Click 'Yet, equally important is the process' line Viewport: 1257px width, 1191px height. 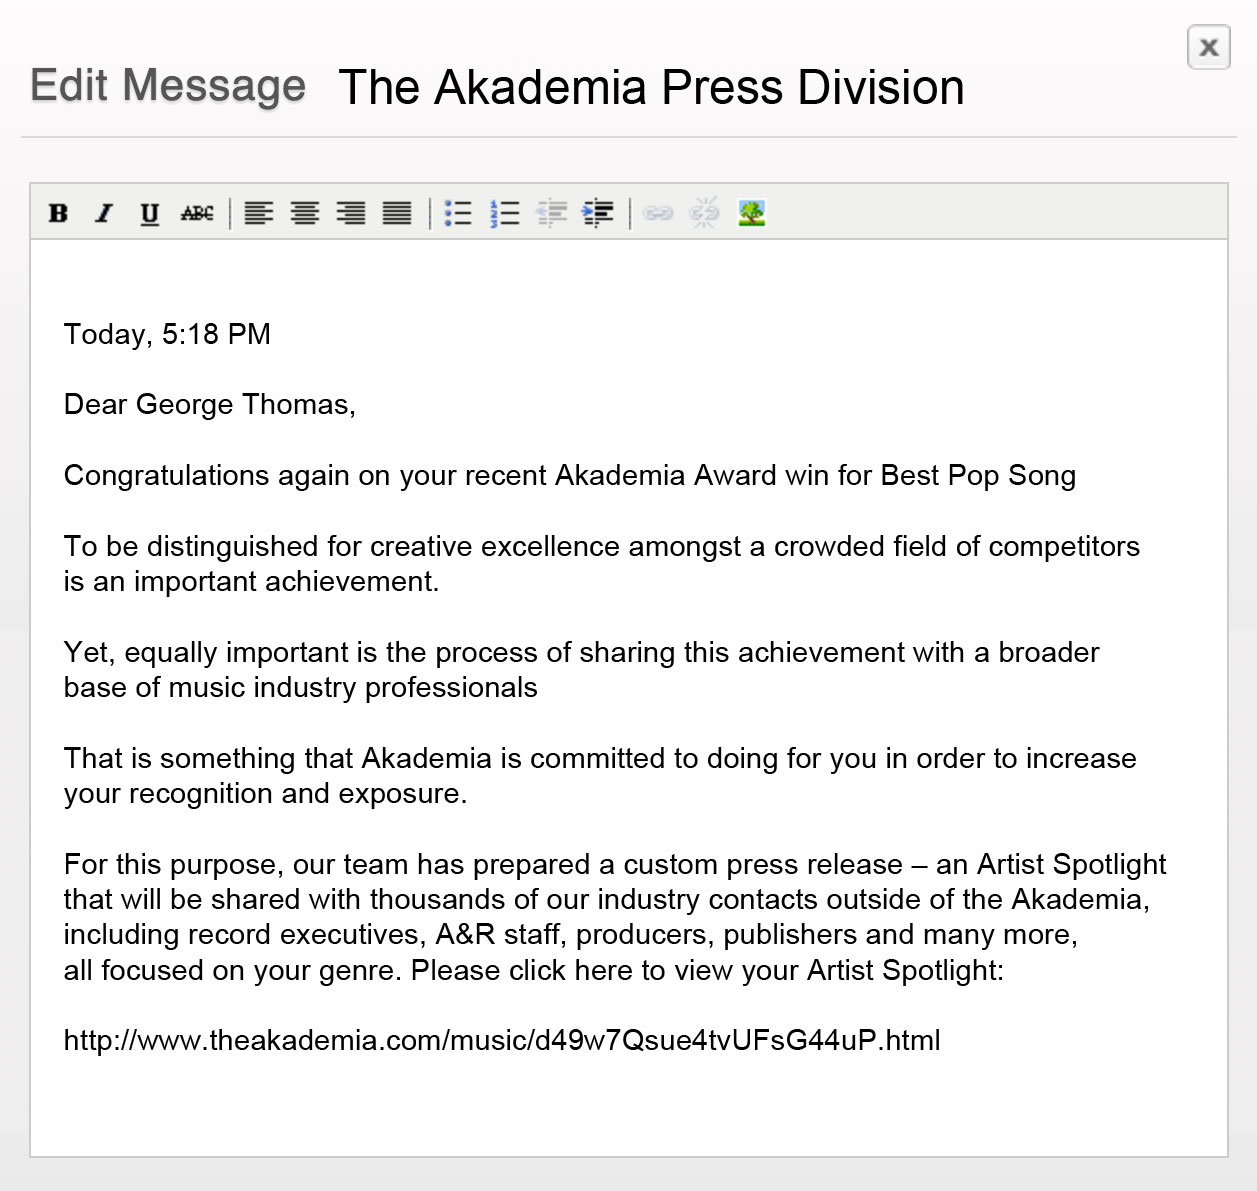(582, 652)
